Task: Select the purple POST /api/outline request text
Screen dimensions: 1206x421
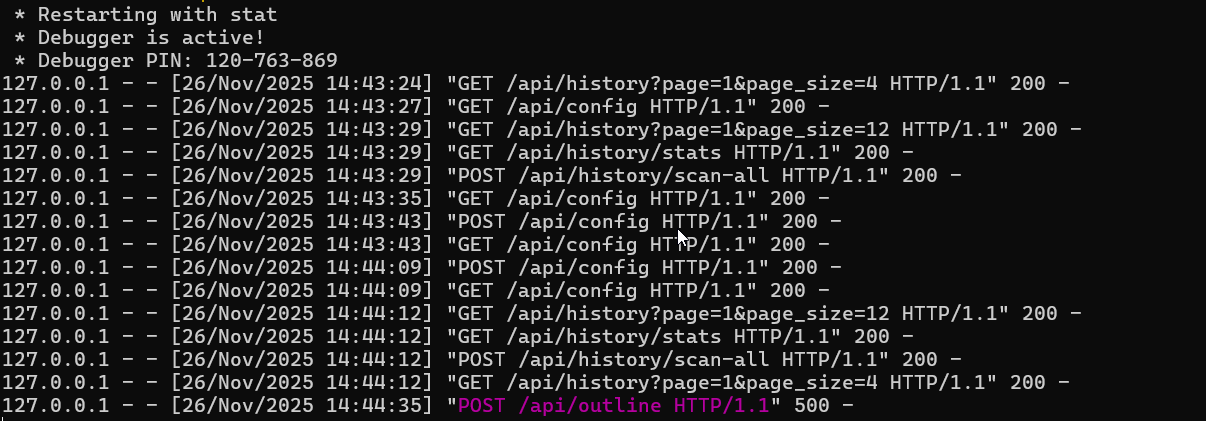Action: pos(614,405)
